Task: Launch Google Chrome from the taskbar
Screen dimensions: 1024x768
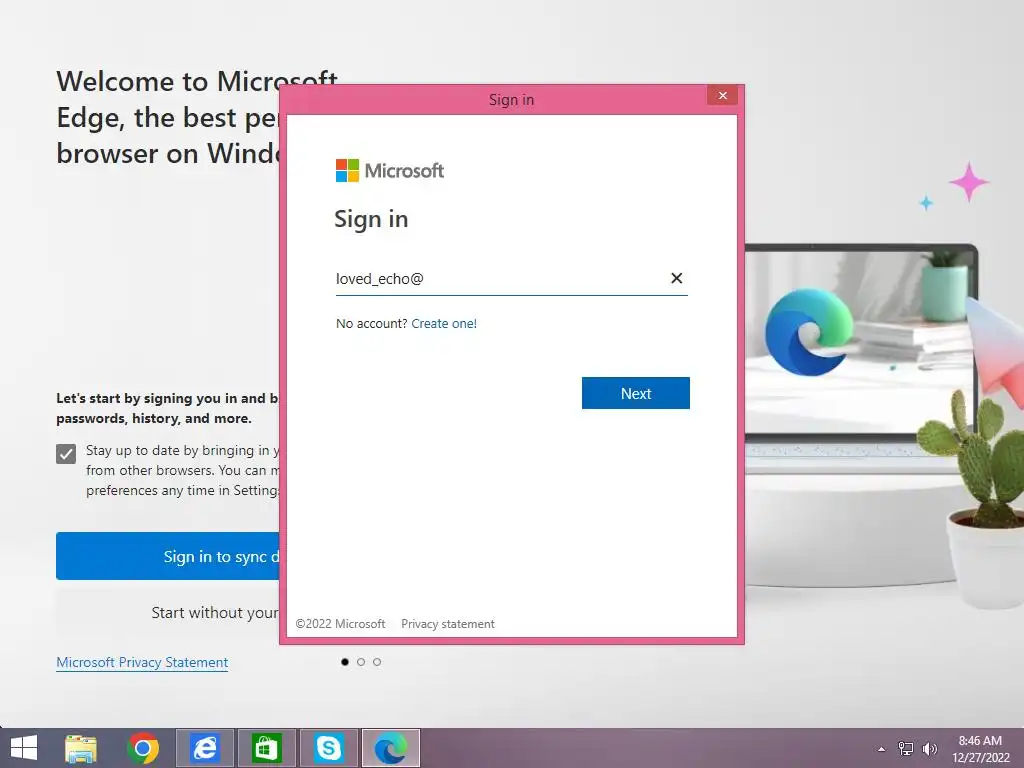Action: coord(143,748)
